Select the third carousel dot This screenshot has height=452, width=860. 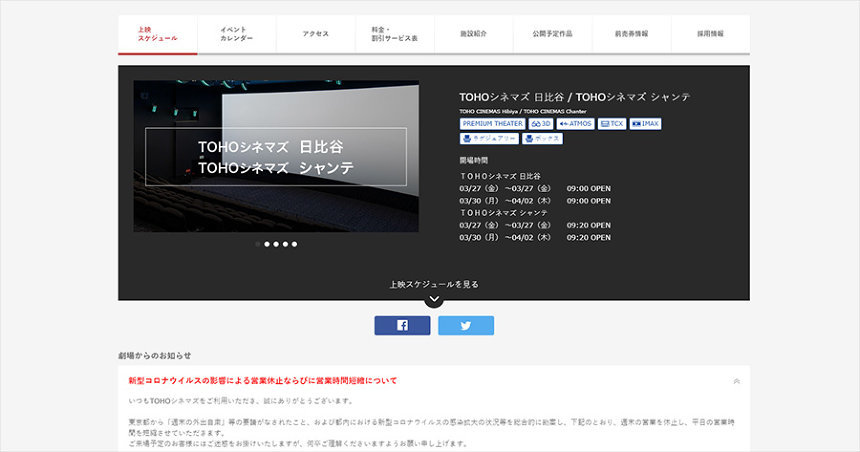[x=276, y=244]
